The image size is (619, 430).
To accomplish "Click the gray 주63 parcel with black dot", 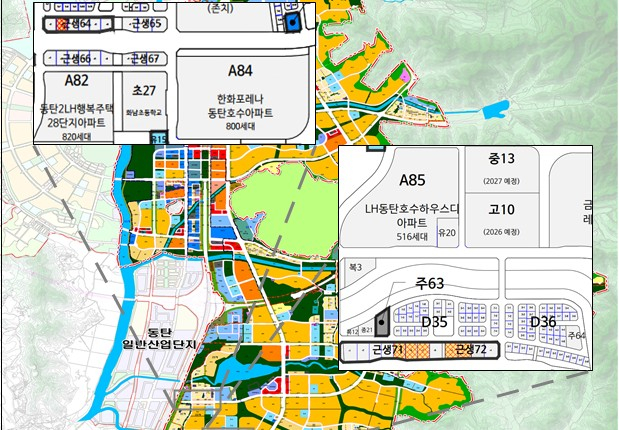I will tap(382, 322).
